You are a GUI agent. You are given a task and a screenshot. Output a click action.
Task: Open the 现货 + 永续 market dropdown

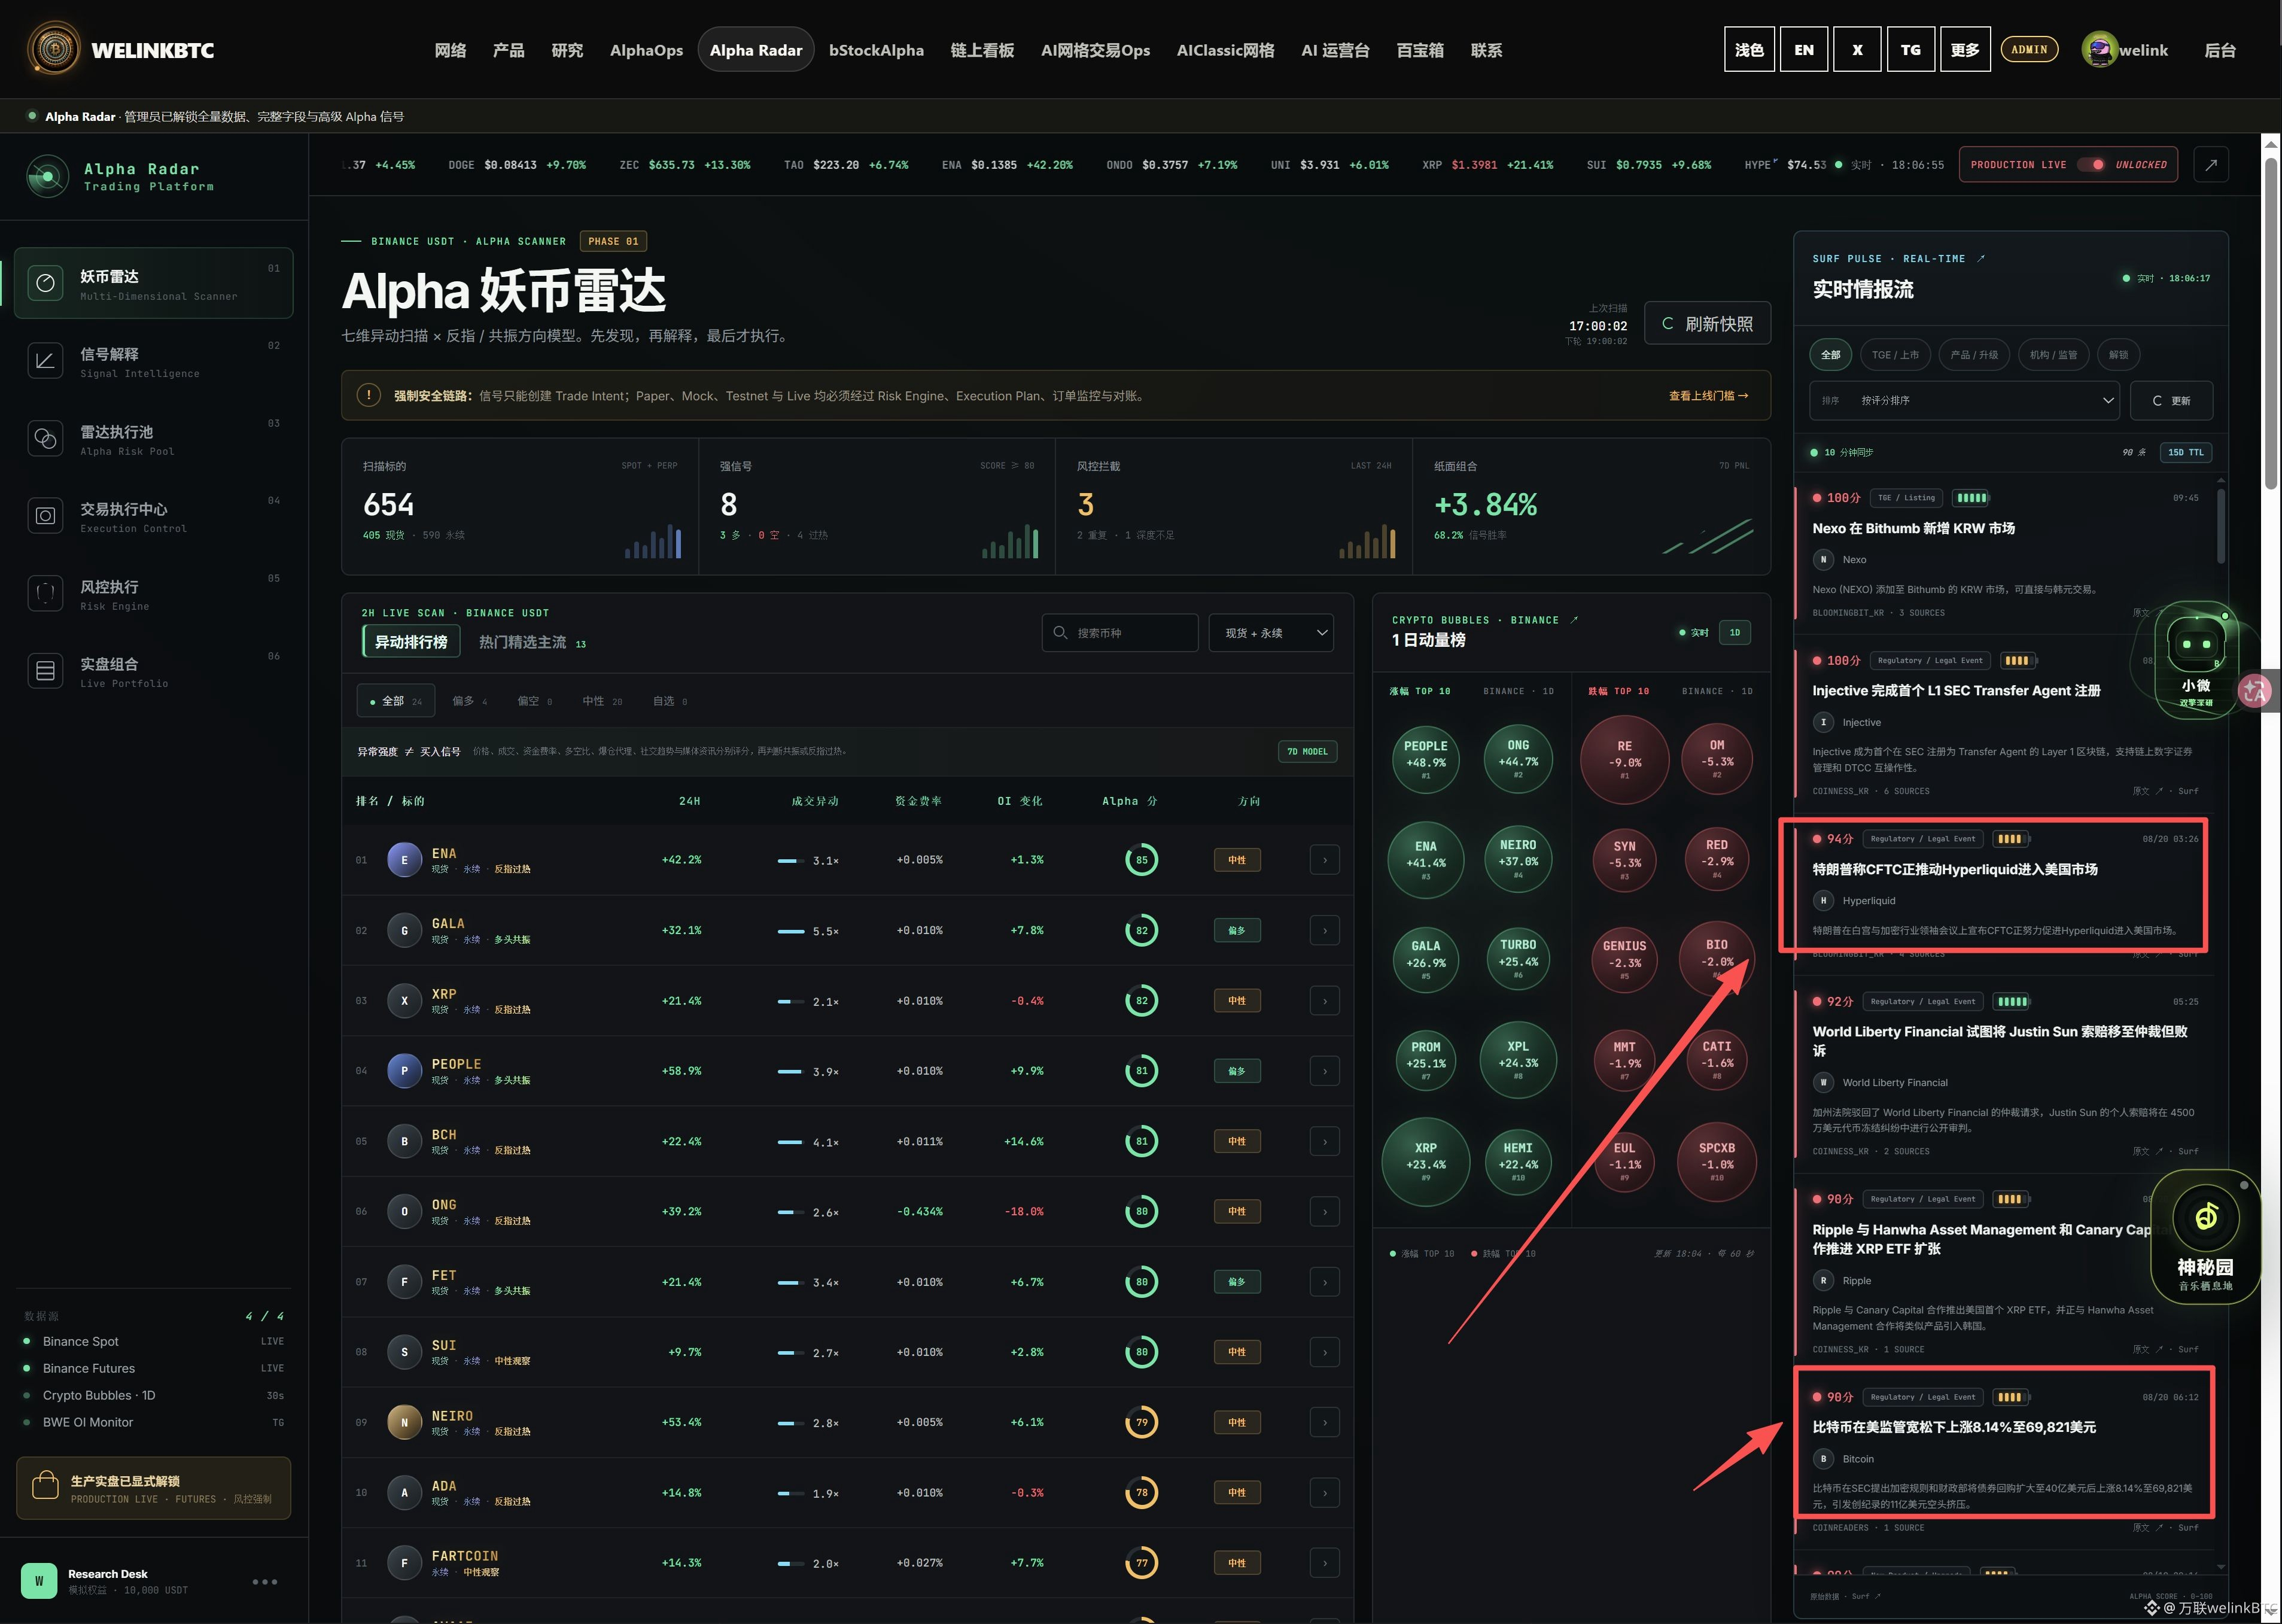point(1271,633)
